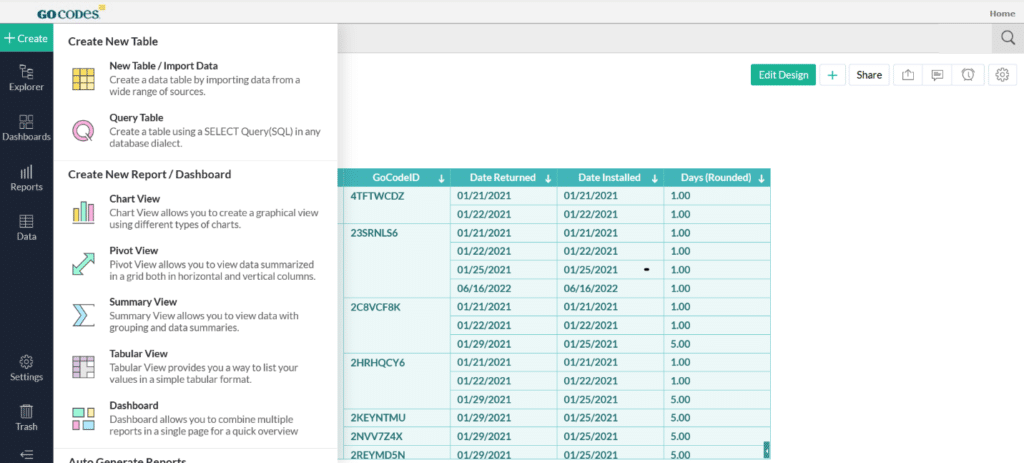Sort by the GoCodeID column arrow
Image resolution: width=1024 pixels, height=463 pixels.
[x=442, y=178]
